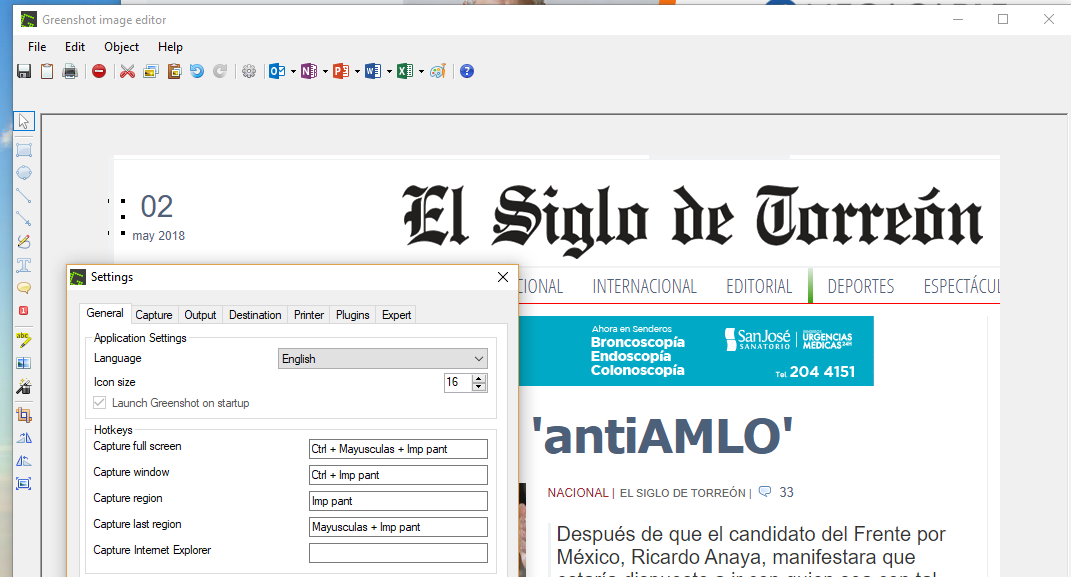The image size is (1071, 577).
Task: Rotate image counter-clockwise
Action: (x=24, y=461)
